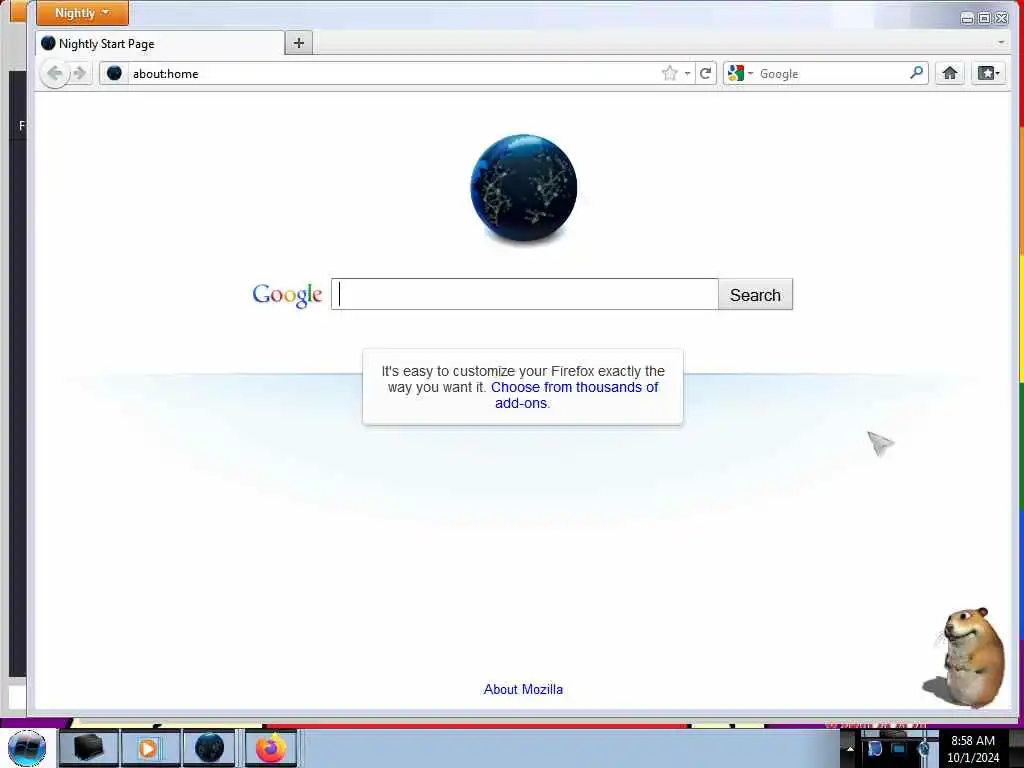Click the site identity globe icon
The image size is (1024, 768).
[114, 73]
